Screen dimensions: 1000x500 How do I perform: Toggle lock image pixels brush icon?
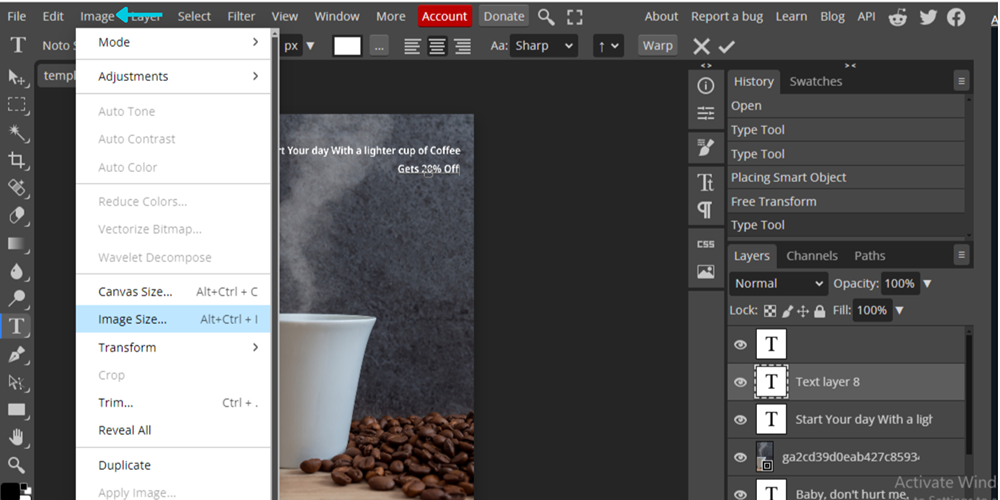click(x=788, y=311)
